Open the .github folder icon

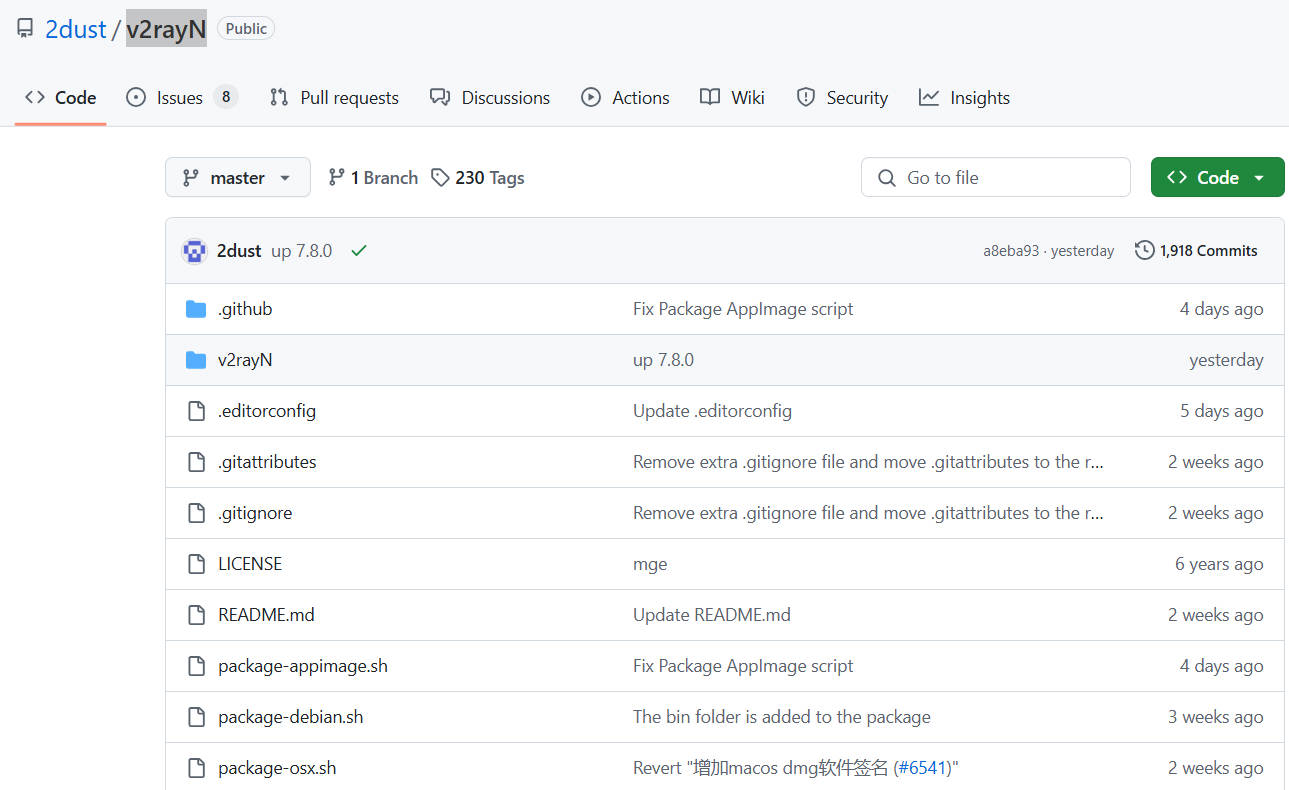pyautogui.click(x=196, y=309)
